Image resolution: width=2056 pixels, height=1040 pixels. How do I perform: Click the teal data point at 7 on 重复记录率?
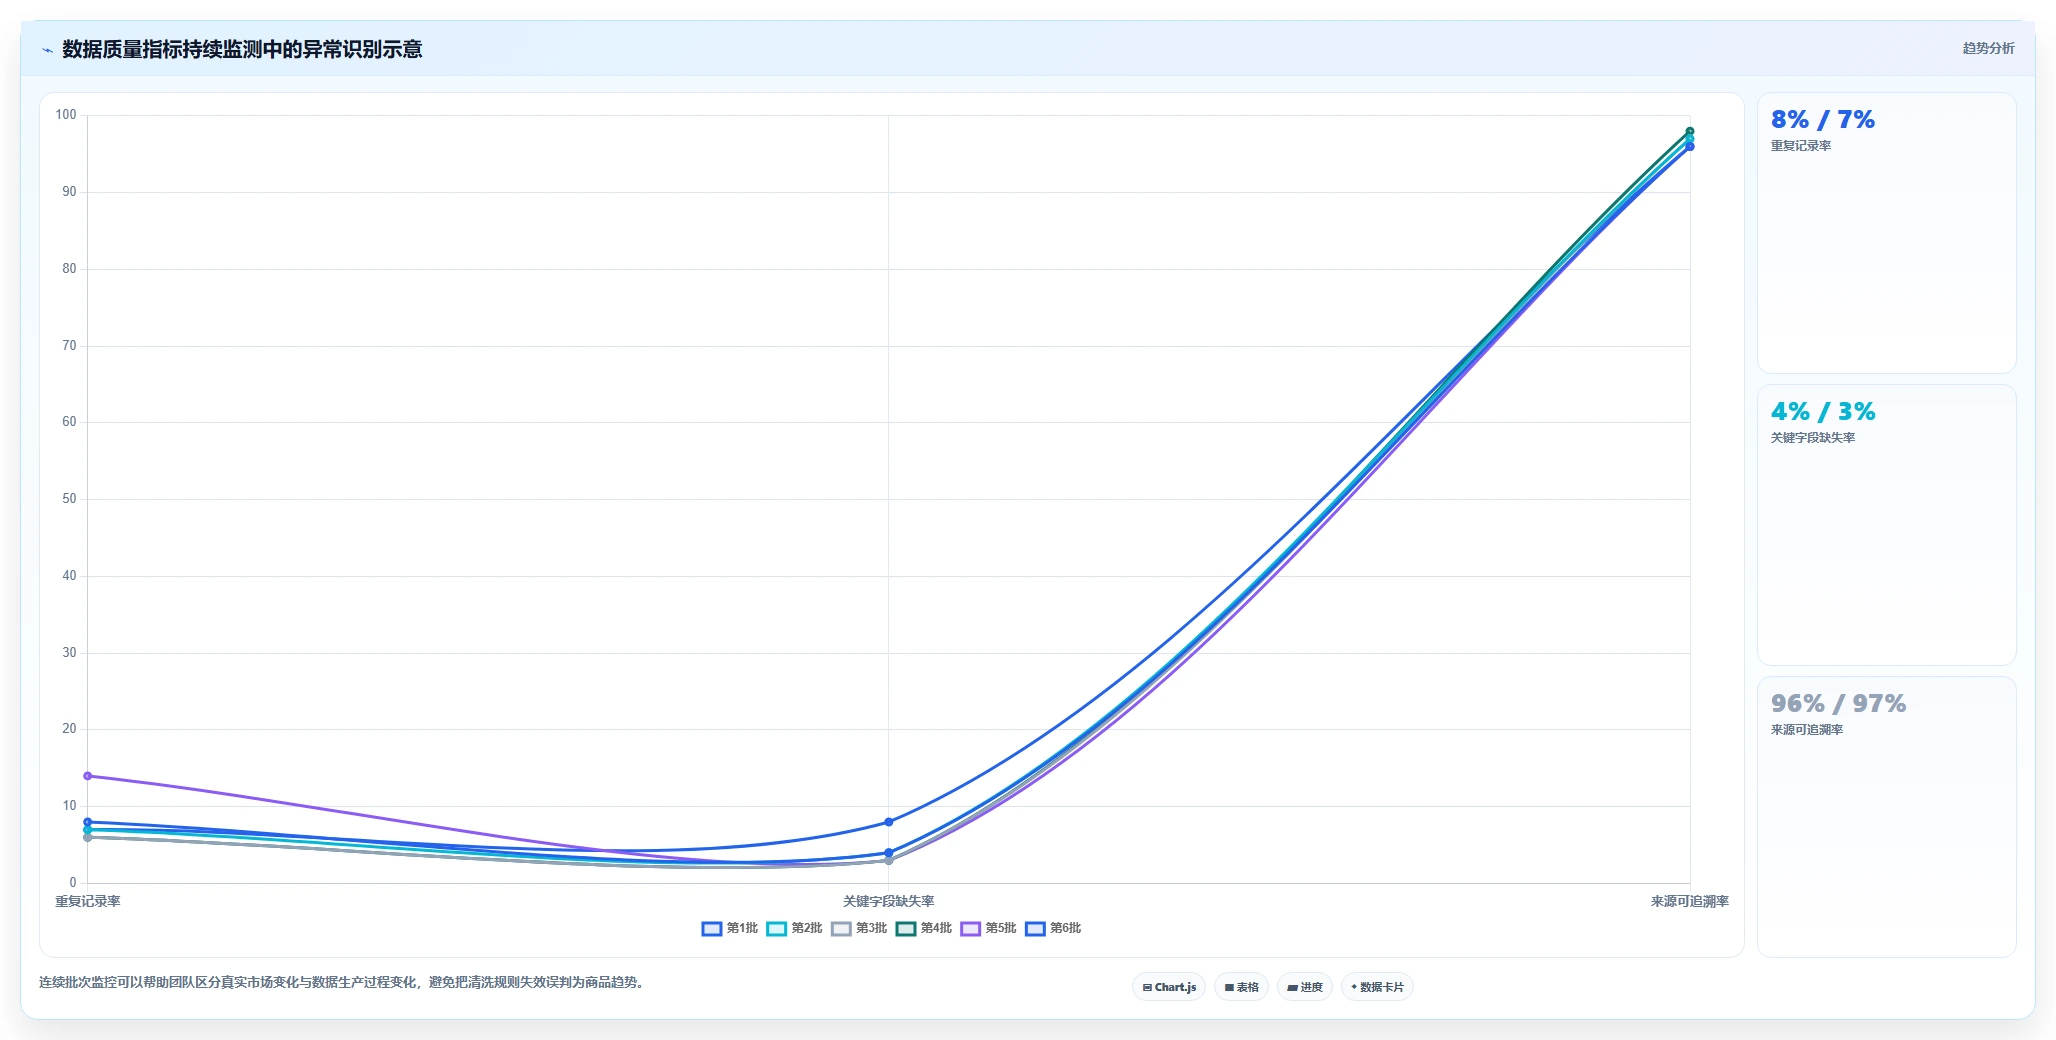point(88,830)
